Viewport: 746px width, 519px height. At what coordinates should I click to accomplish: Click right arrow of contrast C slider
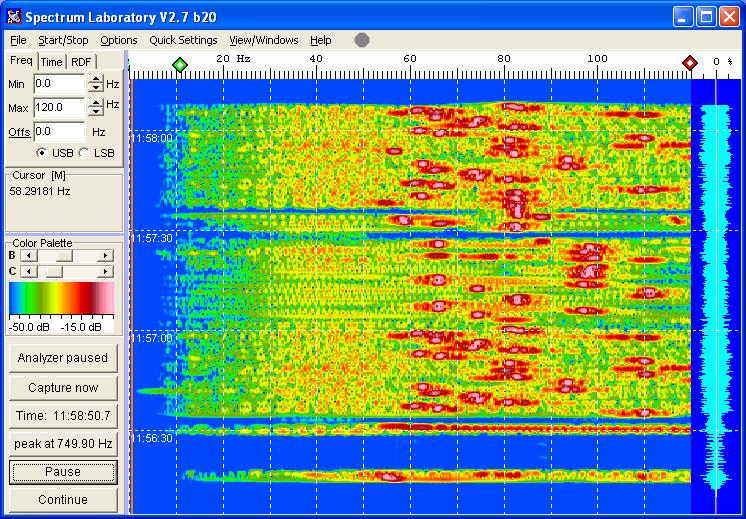(x=106, y=271)
